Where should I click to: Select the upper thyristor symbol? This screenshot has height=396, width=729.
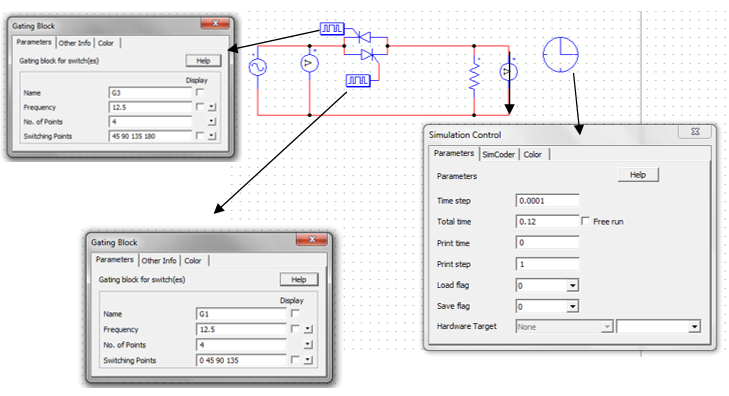coord(364,37)
